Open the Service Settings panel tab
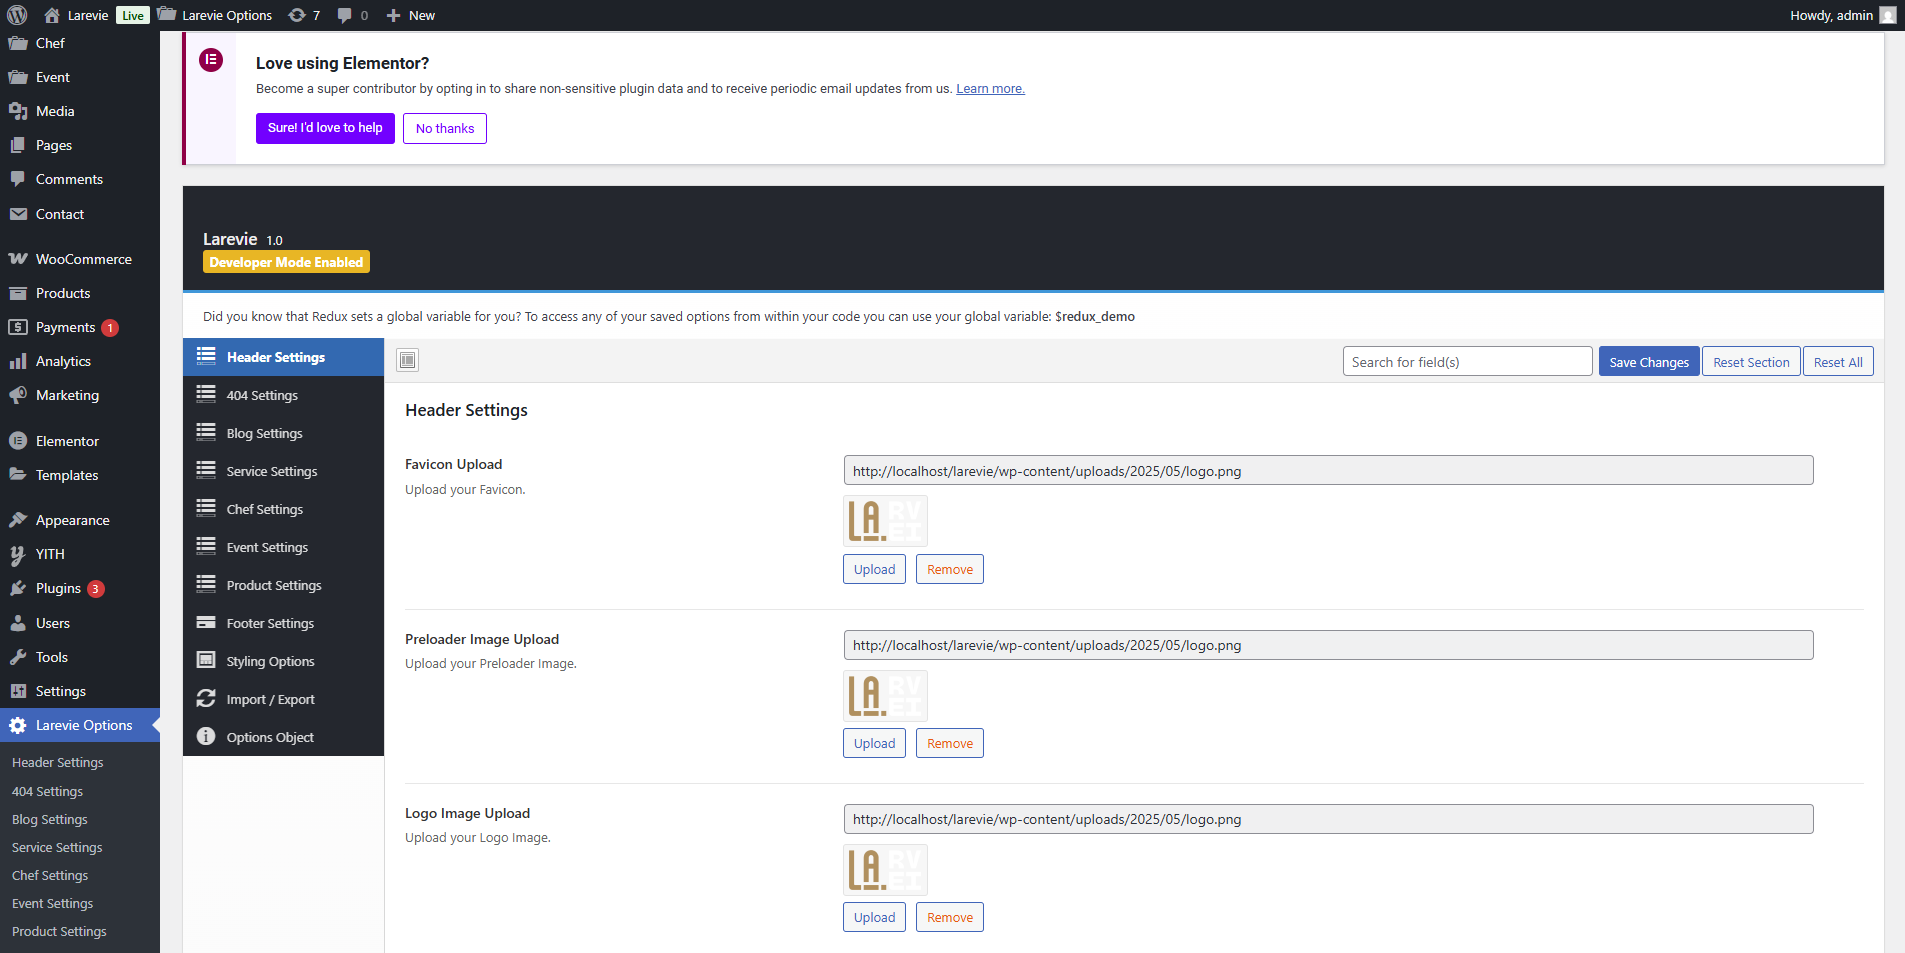The image size is (1905, 953). click(x=283, y=471)
